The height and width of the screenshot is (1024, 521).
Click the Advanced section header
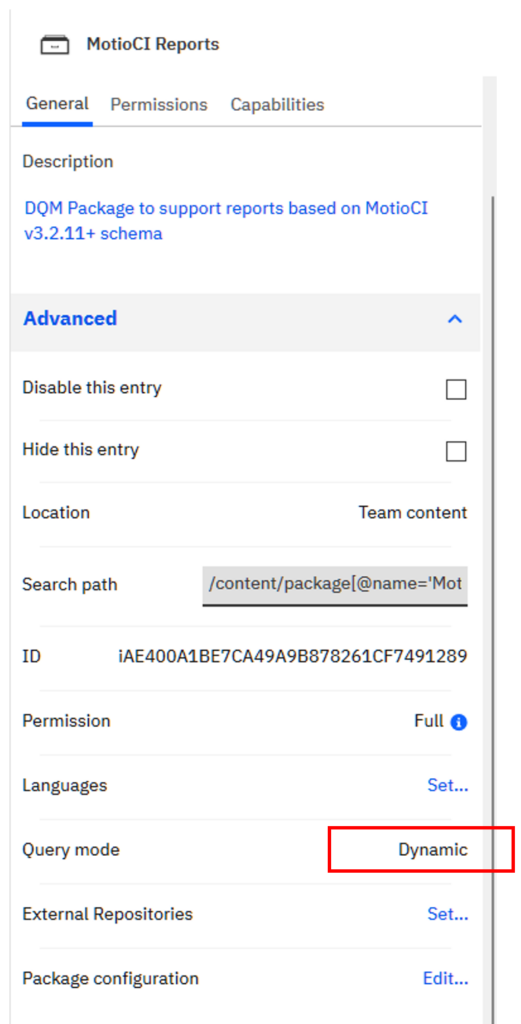(245, 319)
